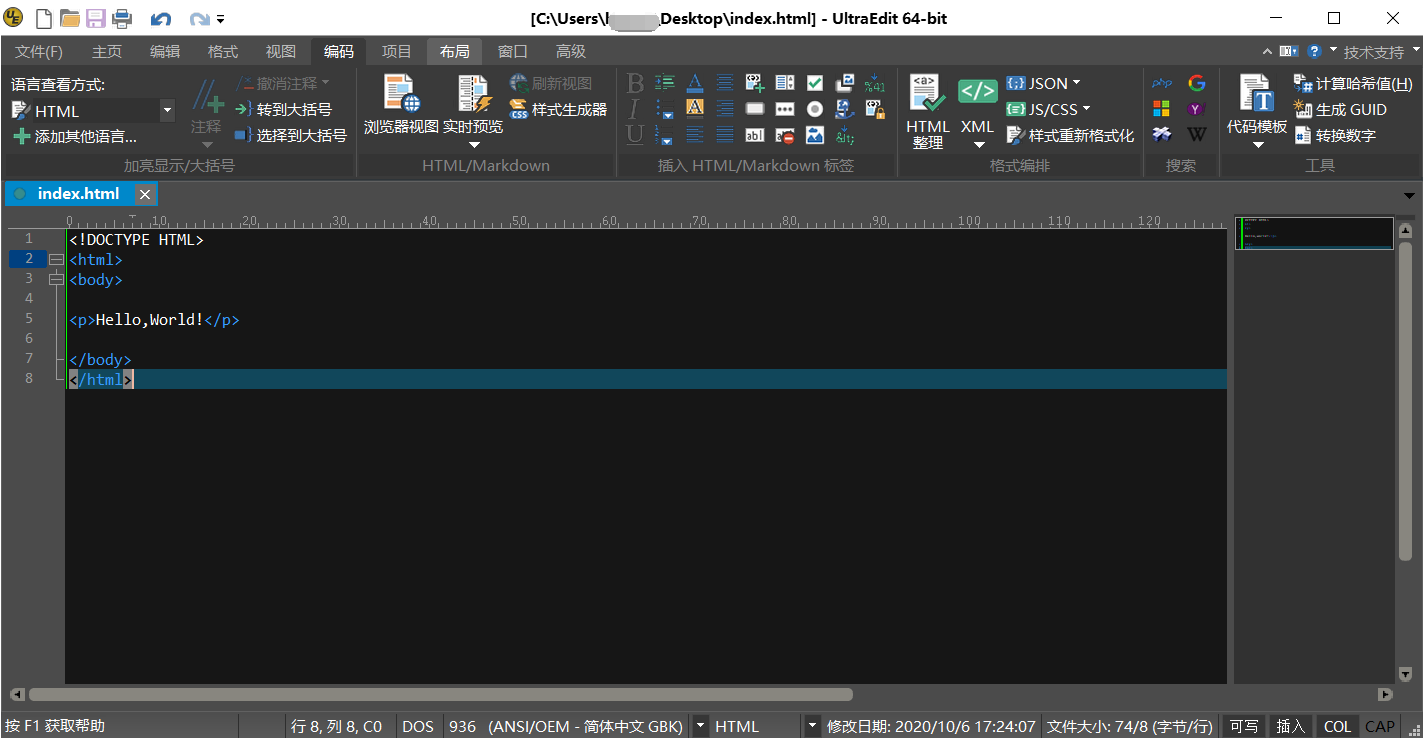
Task: Save file using the floppy disk icon
Action: [x=95, y=18]
